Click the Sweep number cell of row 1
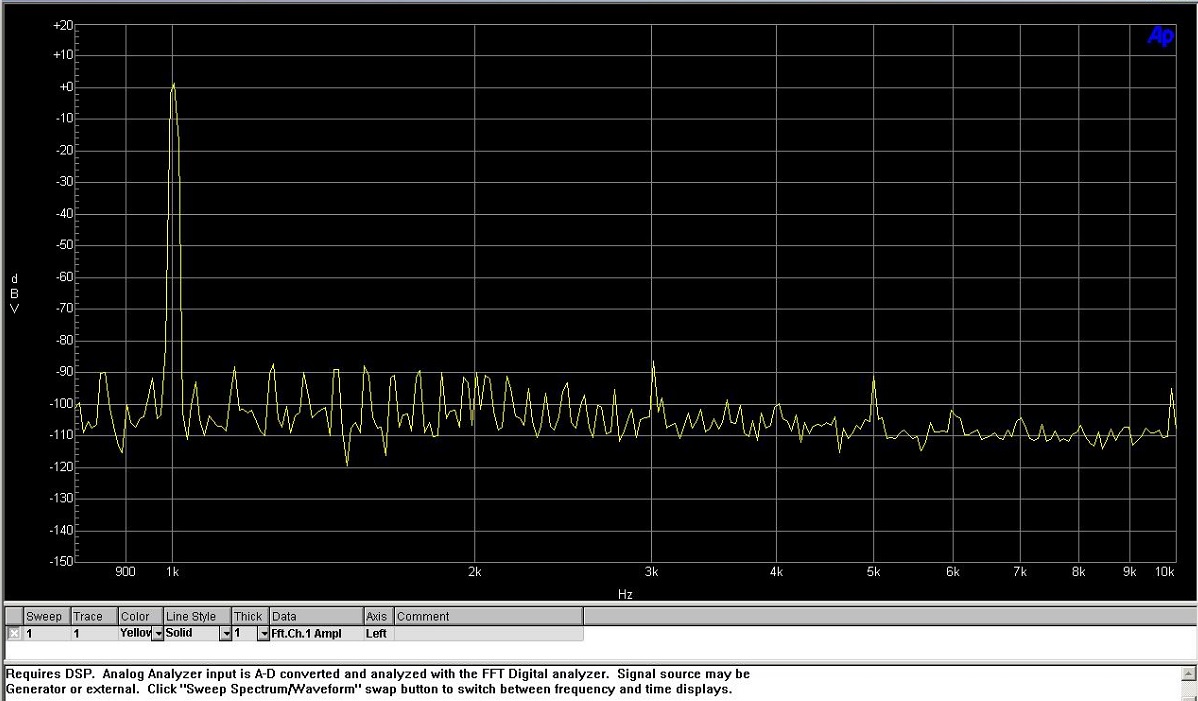The width and height of the screenshot is (1198, 701). click(x=47, y=634)
